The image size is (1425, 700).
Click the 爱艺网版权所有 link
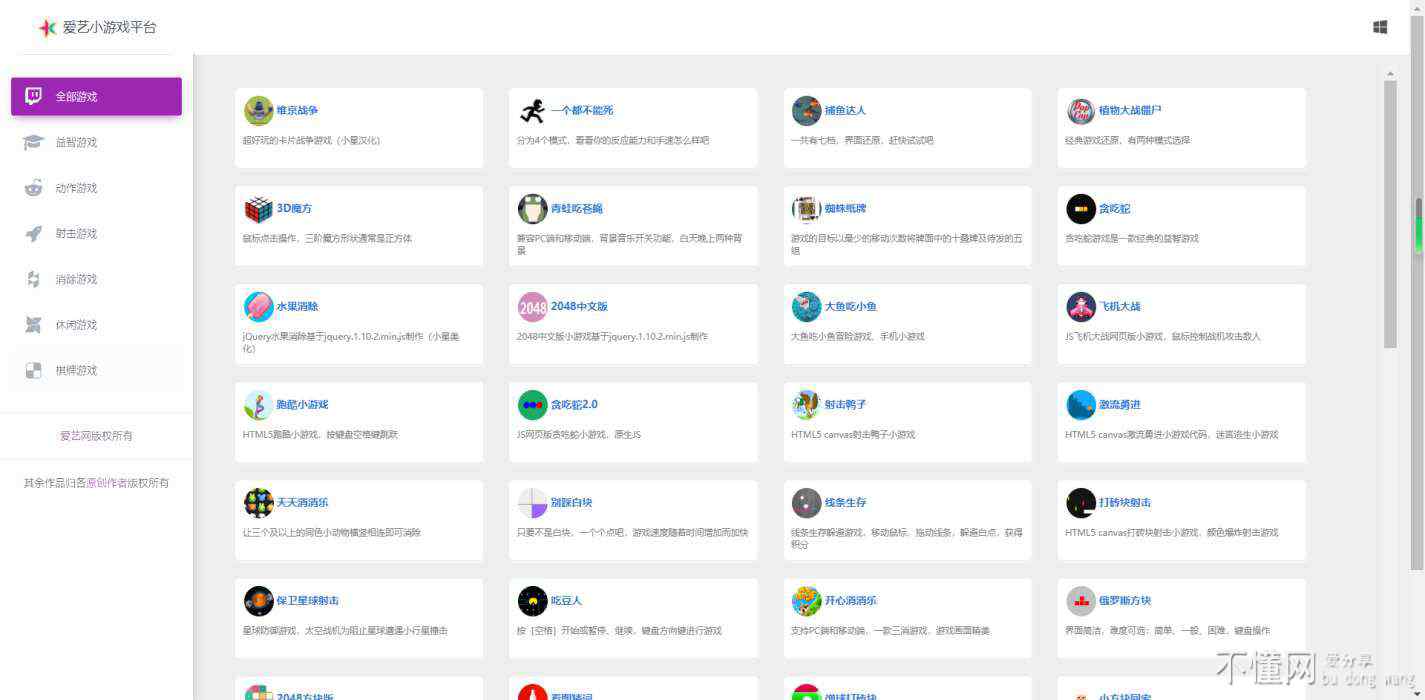coord(96,436)
